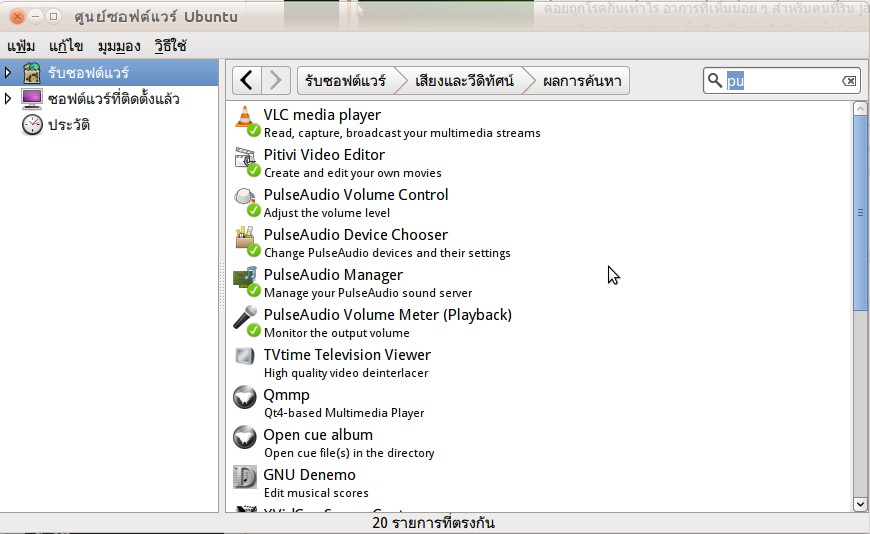This screenshot has width=870, height=534.
Task: Click the vertical scrollbar thumb
Action: tap(860, 213)
